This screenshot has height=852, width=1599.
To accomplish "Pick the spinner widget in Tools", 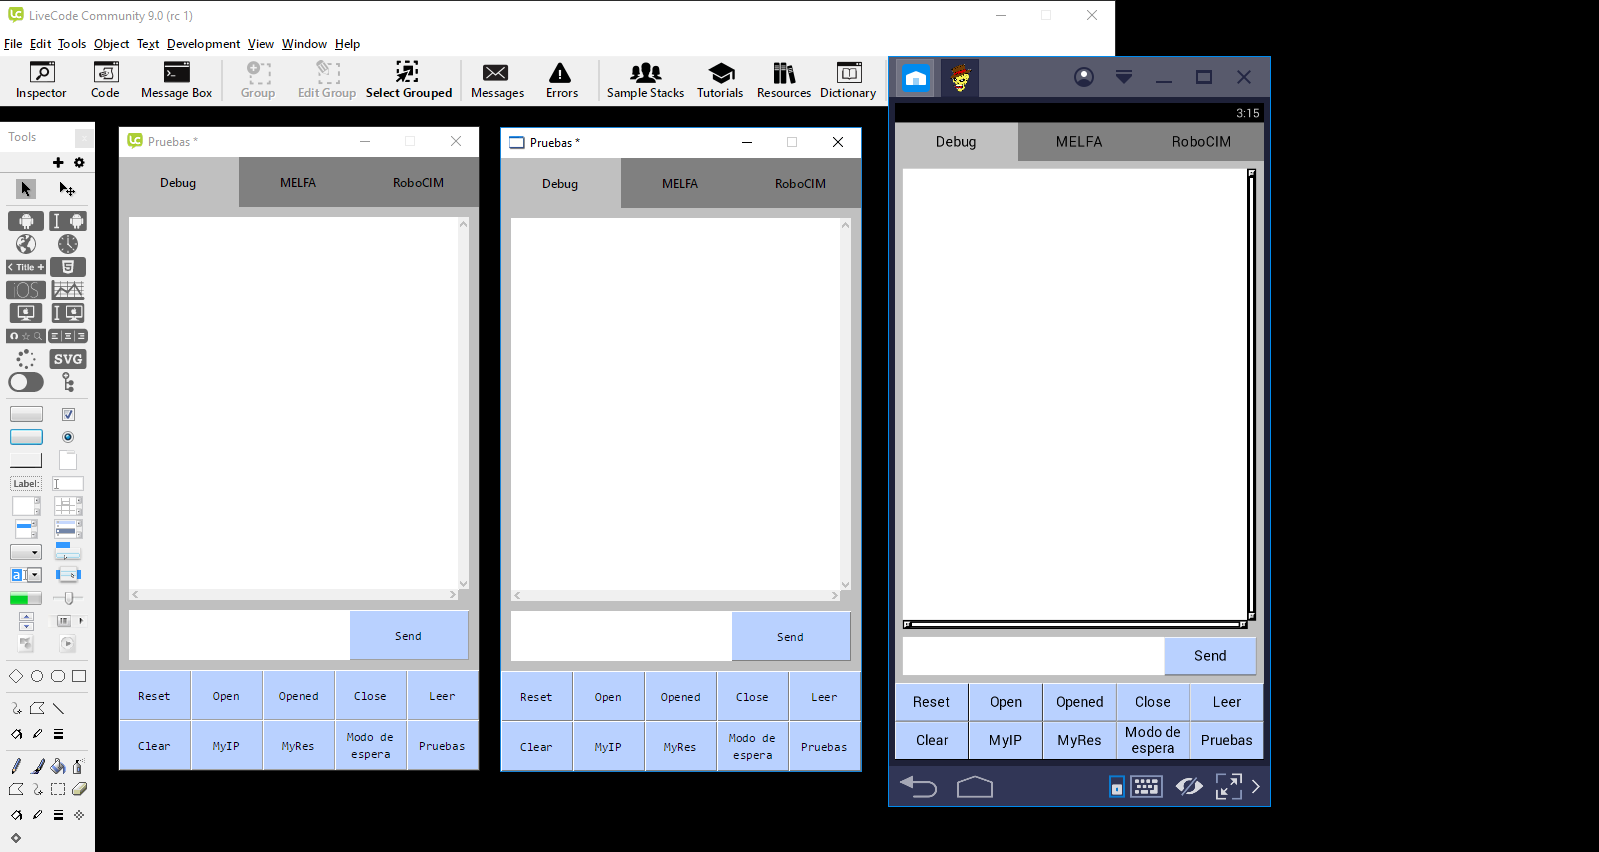I will [x=26, y=359].
